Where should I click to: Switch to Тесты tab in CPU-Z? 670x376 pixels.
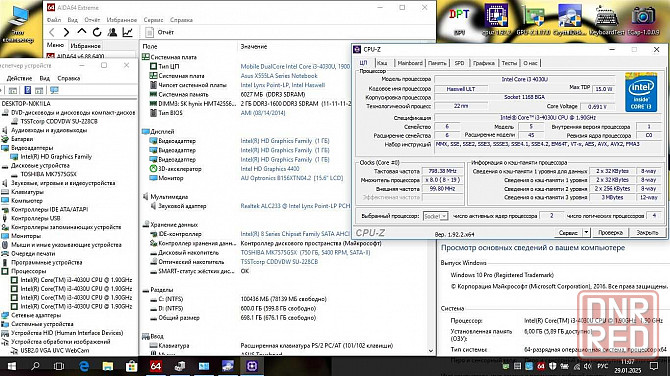[x=509, y=63]
